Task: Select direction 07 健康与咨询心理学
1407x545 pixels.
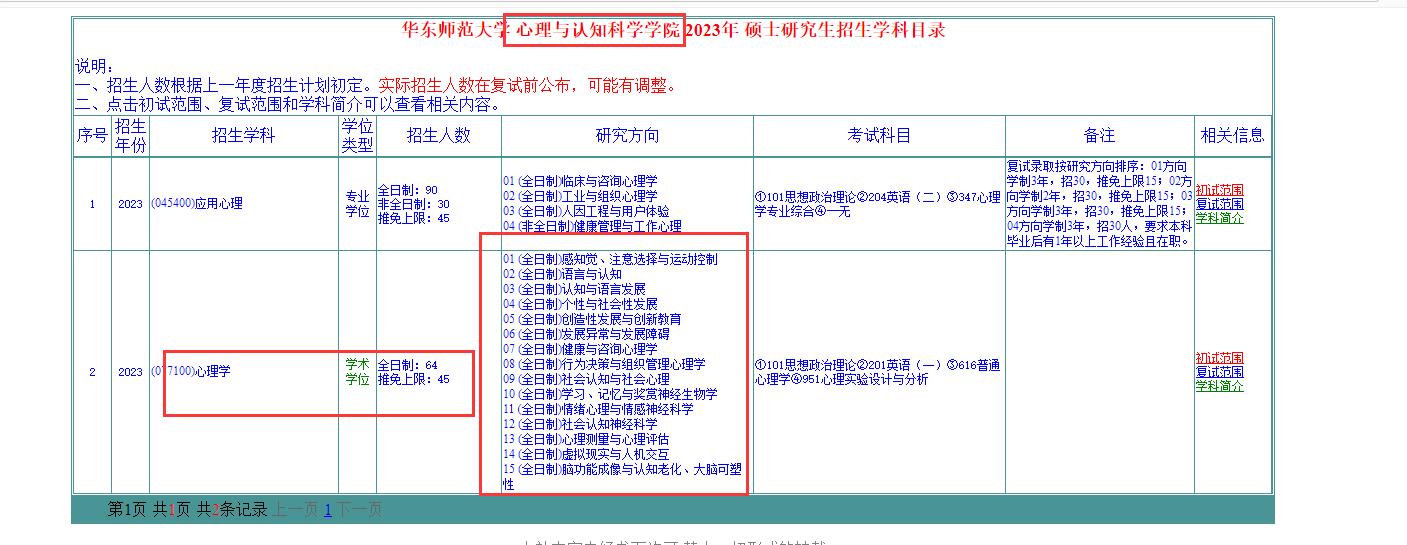Action: (580, 349)
